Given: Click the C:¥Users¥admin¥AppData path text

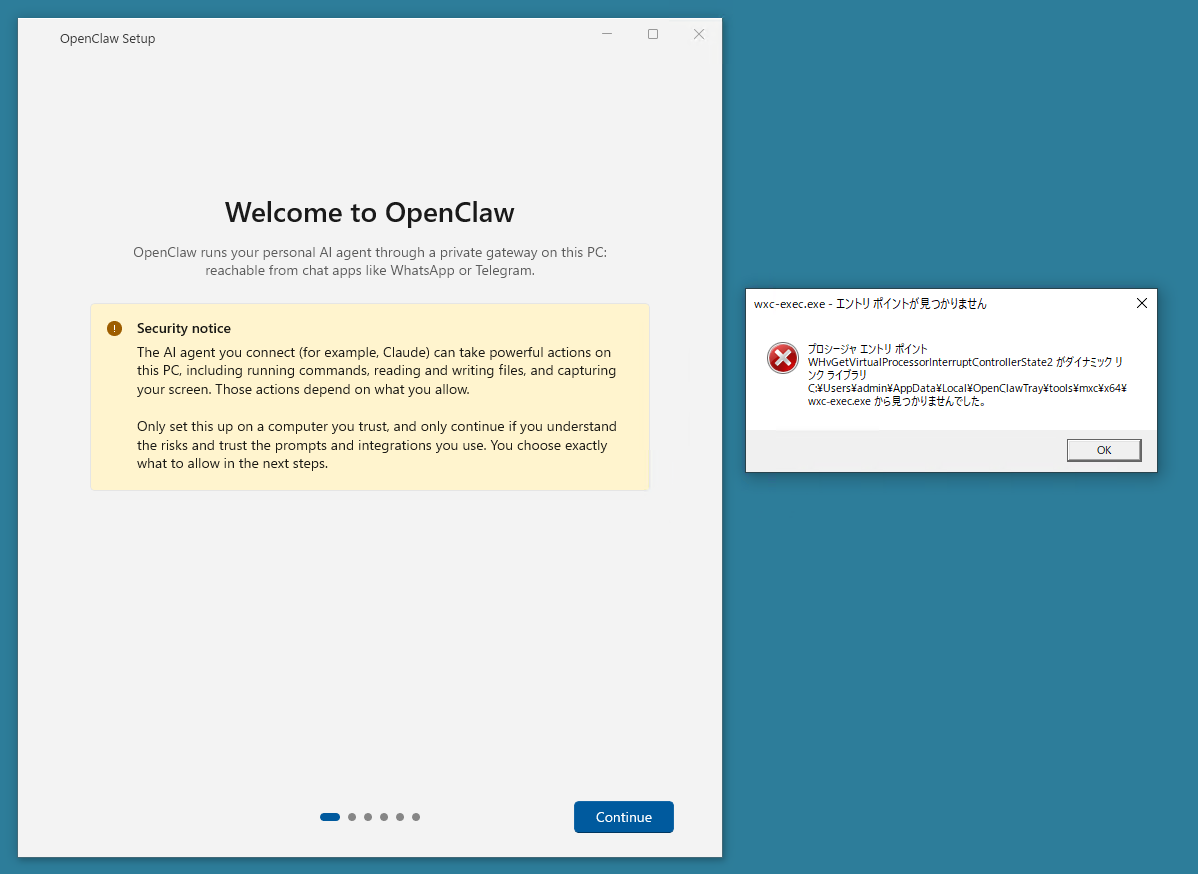Looking at the screenshot, I should click(967, 388).
